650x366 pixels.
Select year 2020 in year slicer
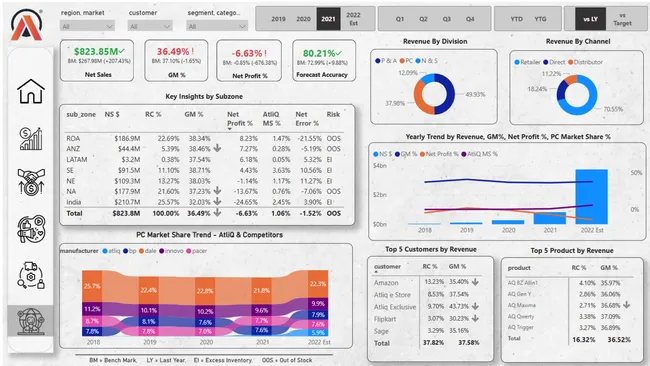tap(303, 19)
